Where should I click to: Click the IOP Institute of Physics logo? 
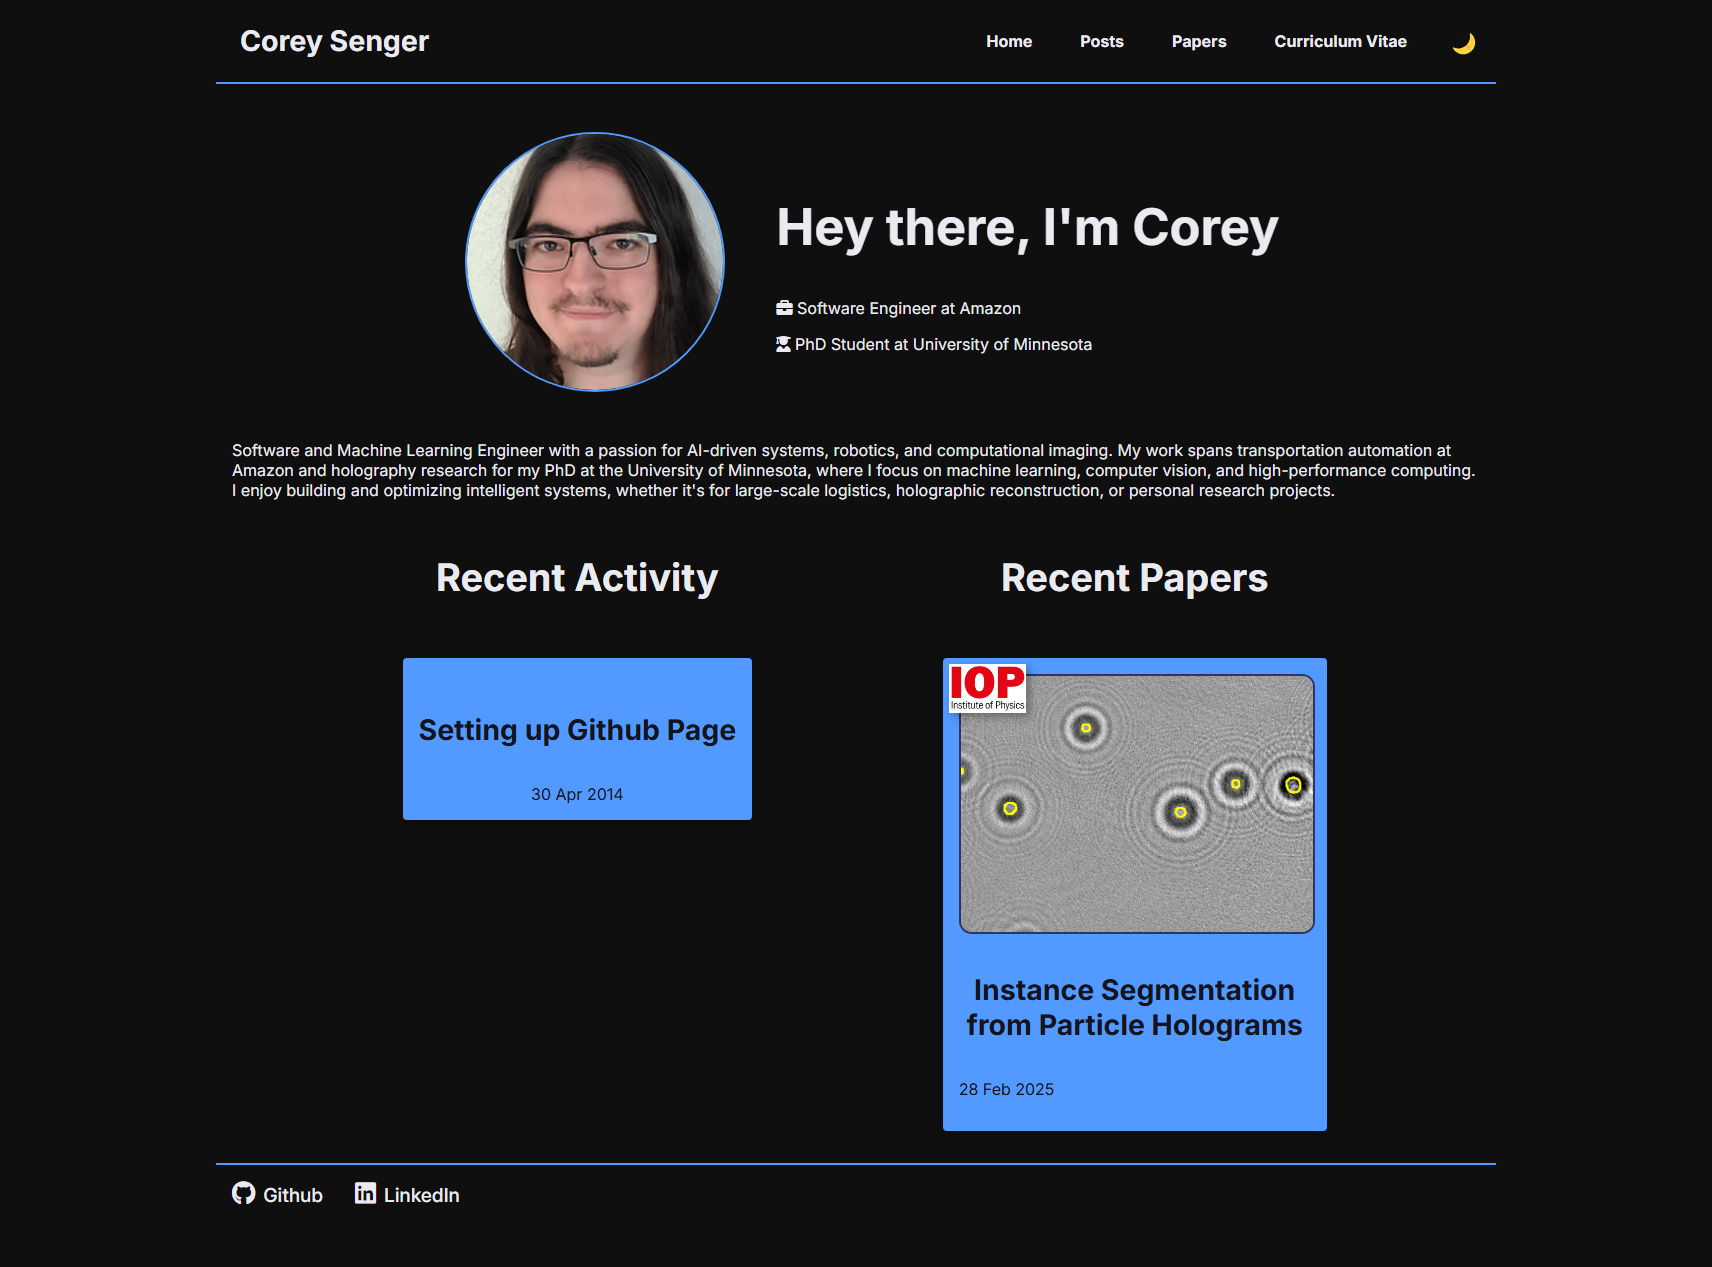point(987,688)
